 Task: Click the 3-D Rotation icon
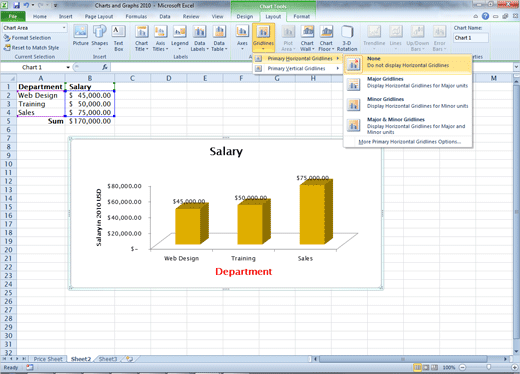[x=347, y=38]
